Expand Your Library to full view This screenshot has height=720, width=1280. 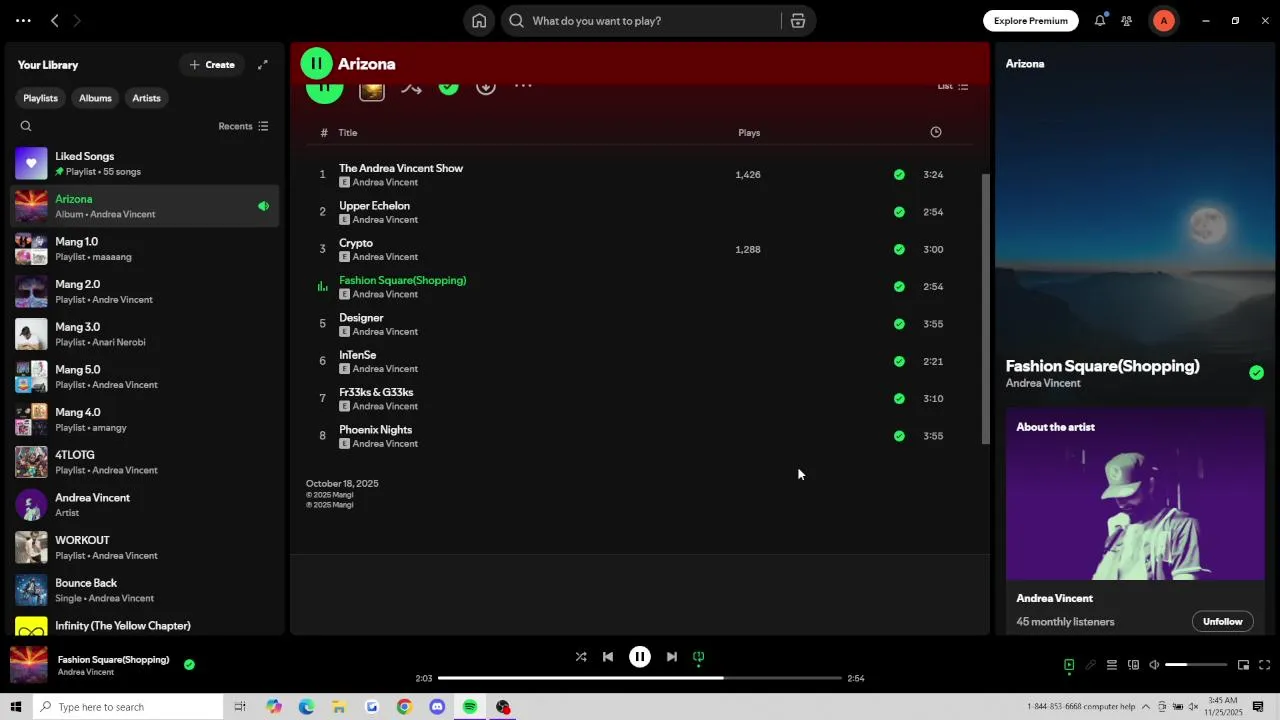263,65
